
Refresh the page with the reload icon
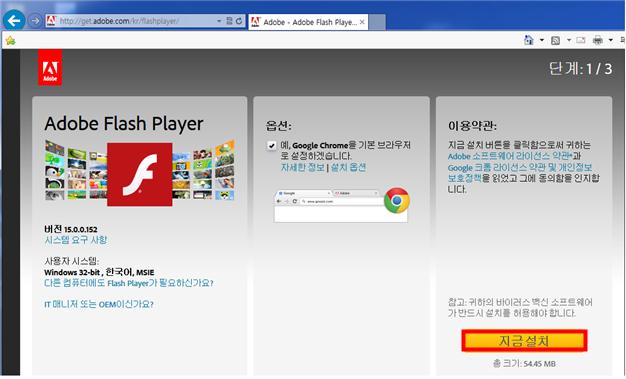239,21
